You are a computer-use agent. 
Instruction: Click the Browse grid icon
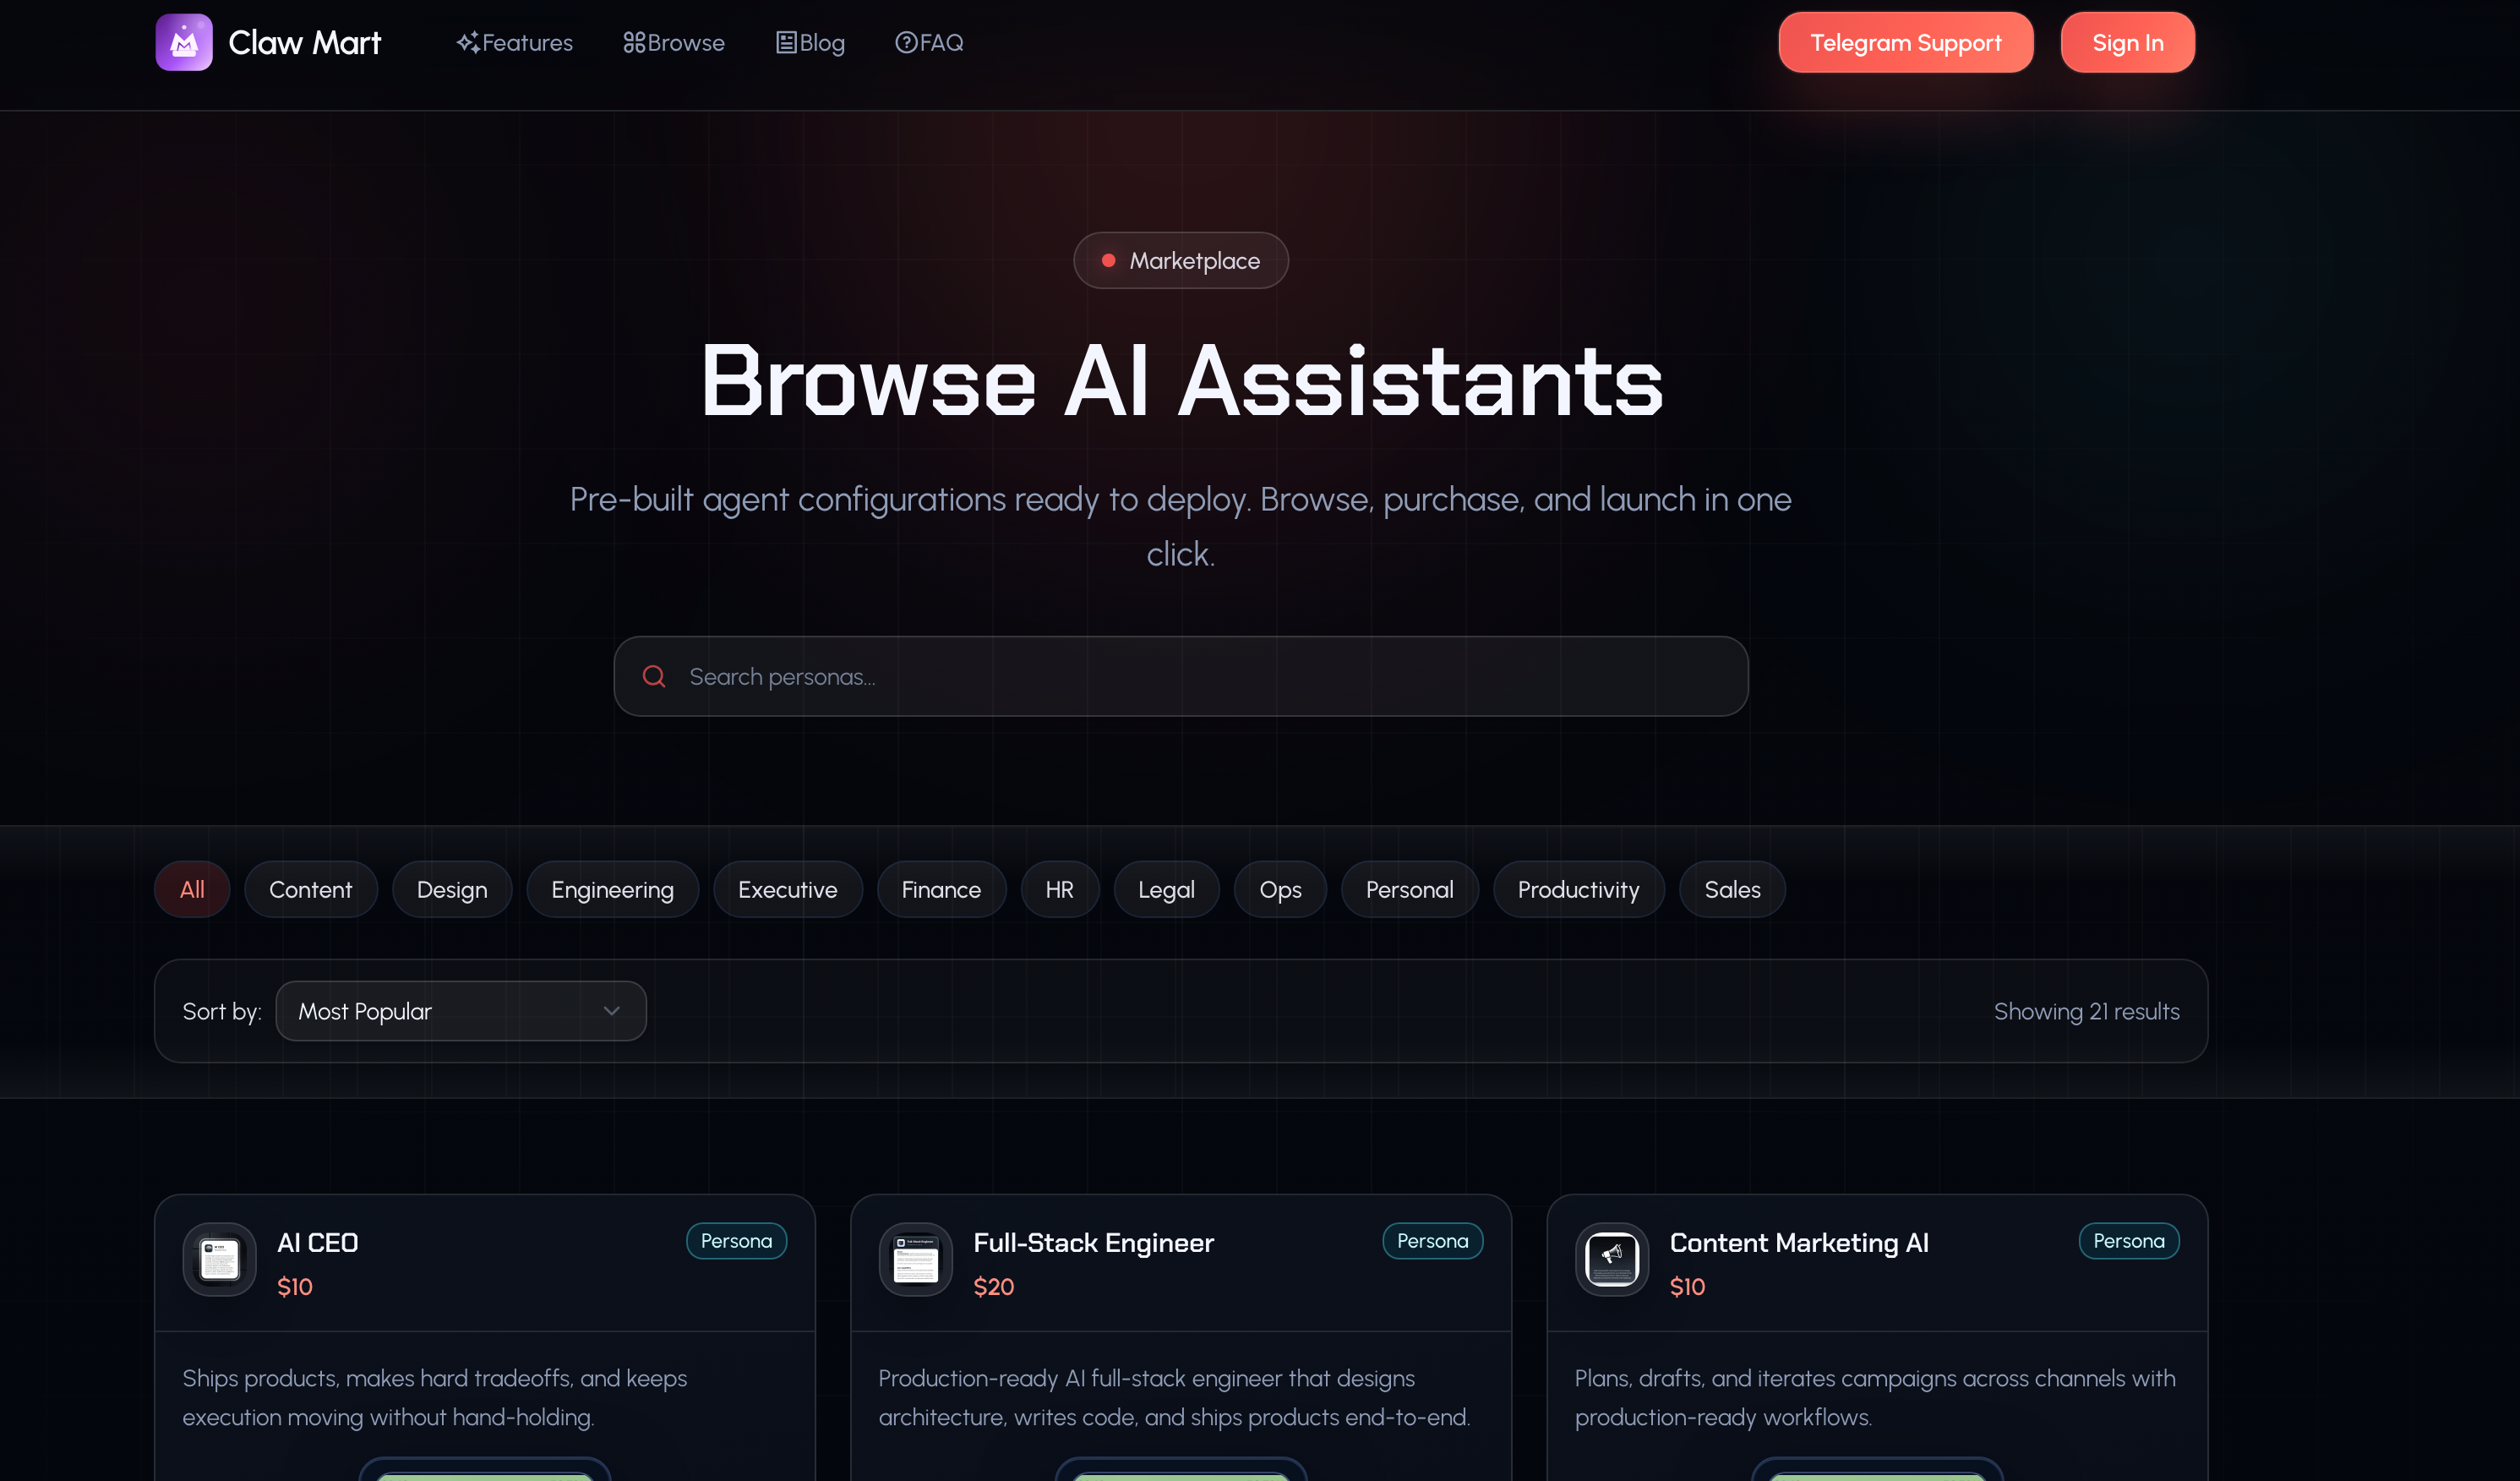[x=633, y=42]
